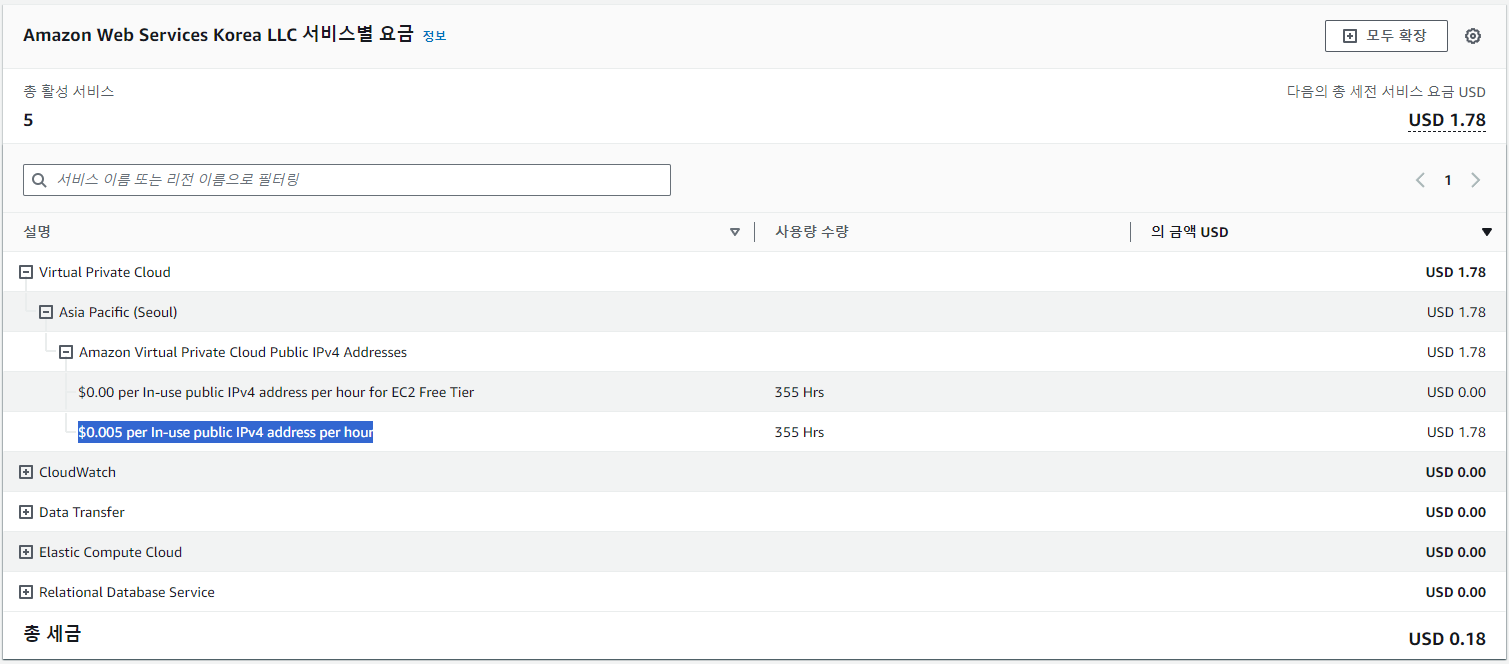This screenshot has height=664, width=1509.
Task: Go to the next page with the right chevron
Action: click(x=1476, y=180)
